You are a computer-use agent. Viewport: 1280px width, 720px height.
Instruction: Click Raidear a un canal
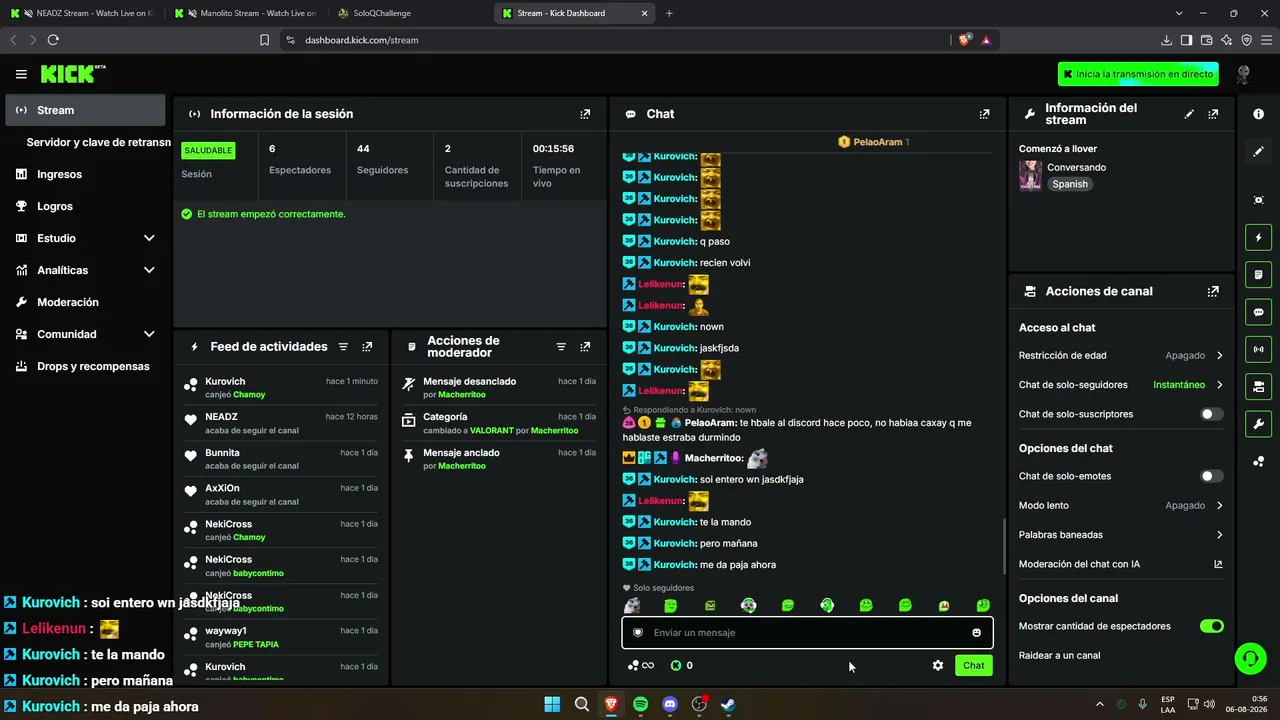pyautogui.click(x=1059, y=656)
